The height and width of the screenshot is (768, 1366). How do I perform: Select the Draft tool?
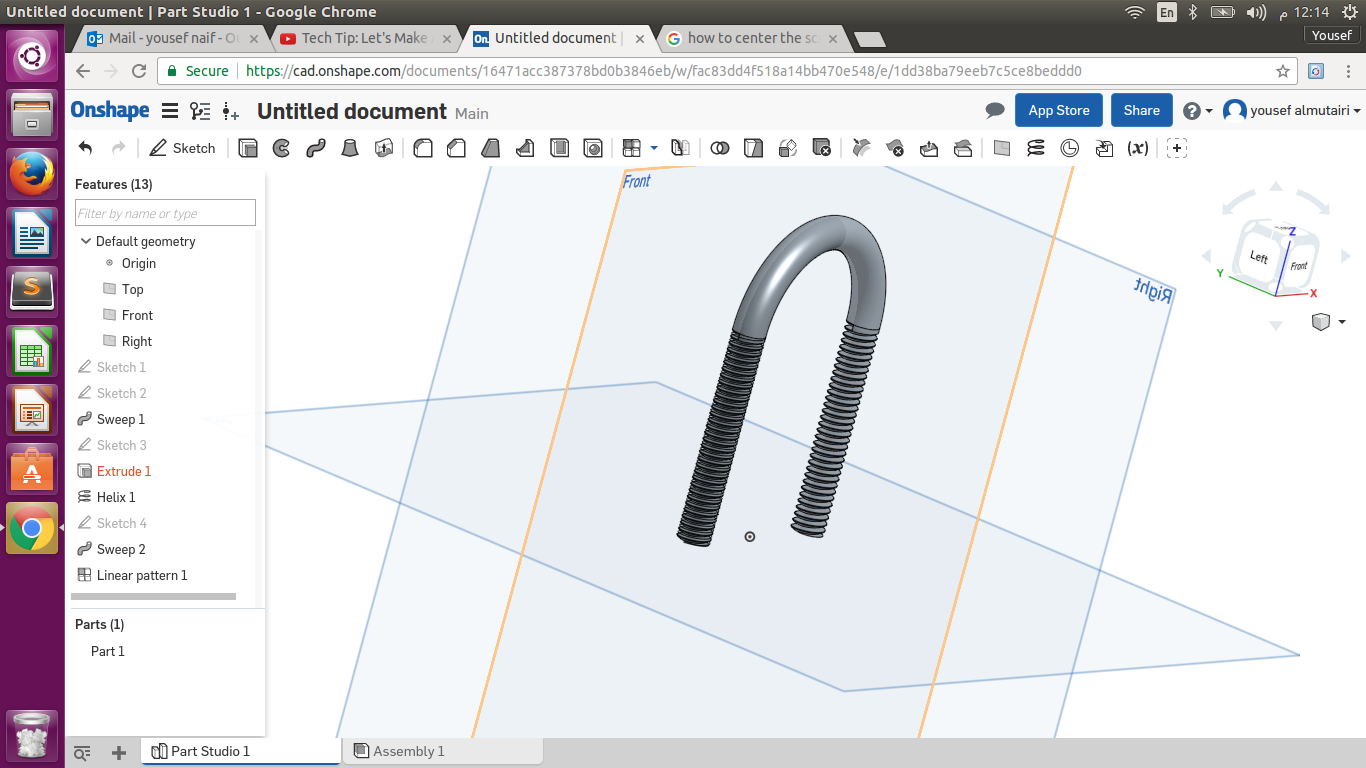pos(491,148)
